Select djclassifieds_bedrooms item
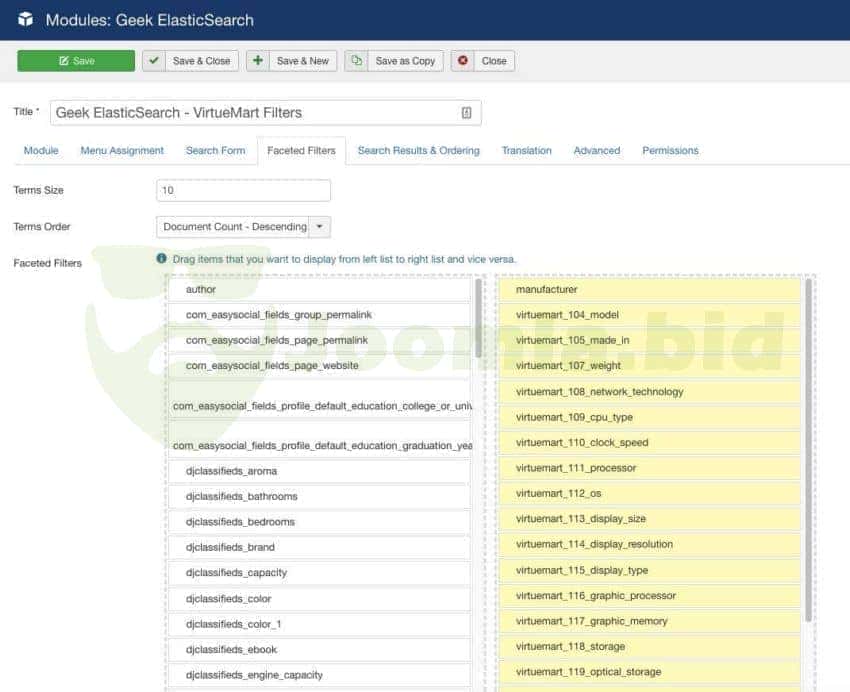 point(319,522)
